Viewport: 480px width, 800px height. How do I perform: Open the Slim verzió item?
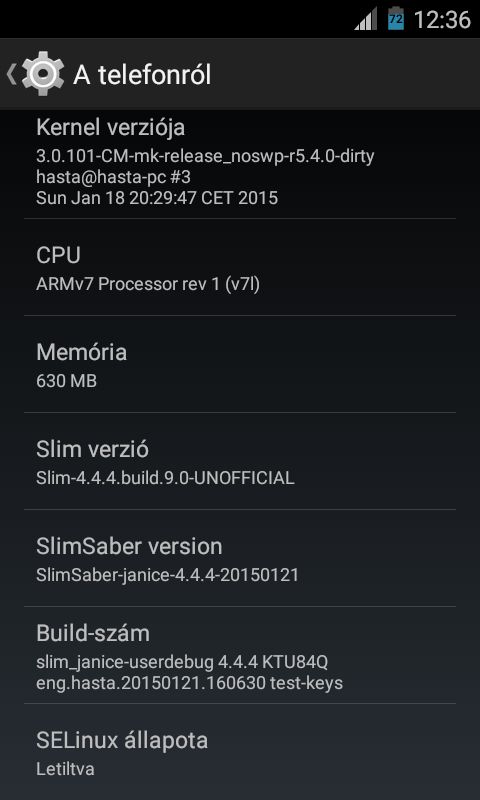[240, 461]
